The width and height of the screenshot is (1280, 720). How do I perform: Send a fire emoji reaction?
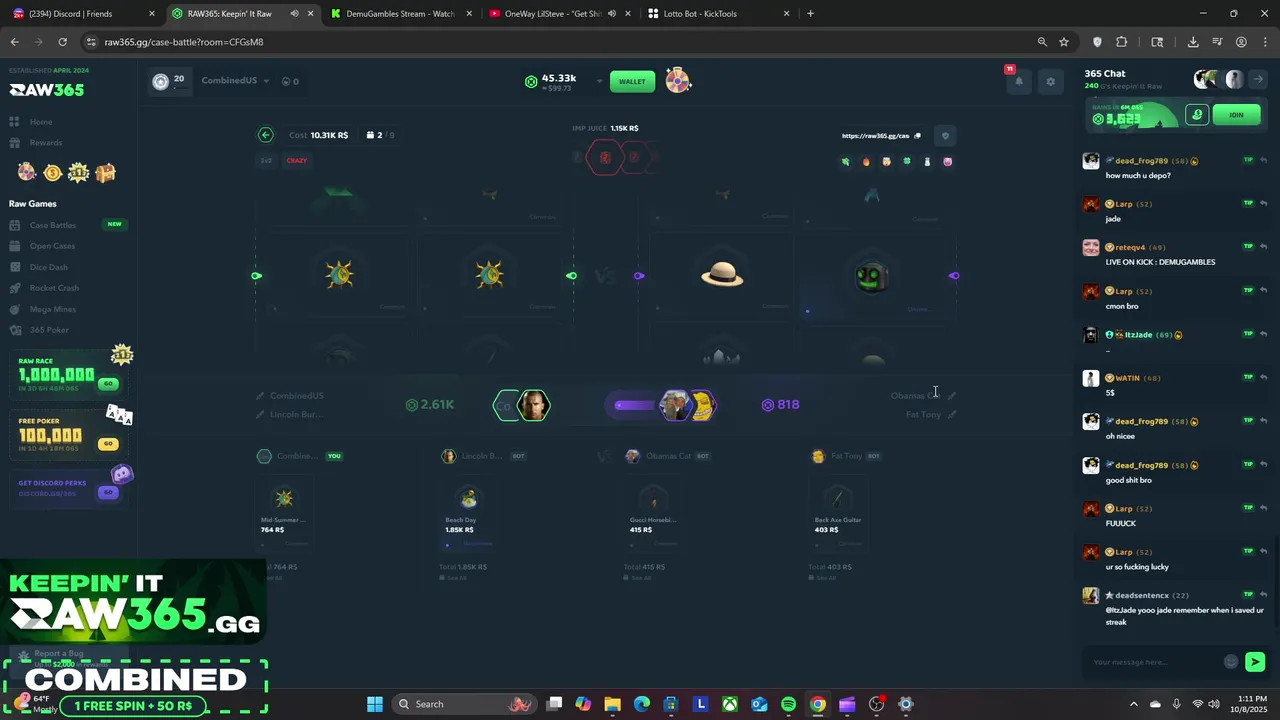[x=866, y=161]
